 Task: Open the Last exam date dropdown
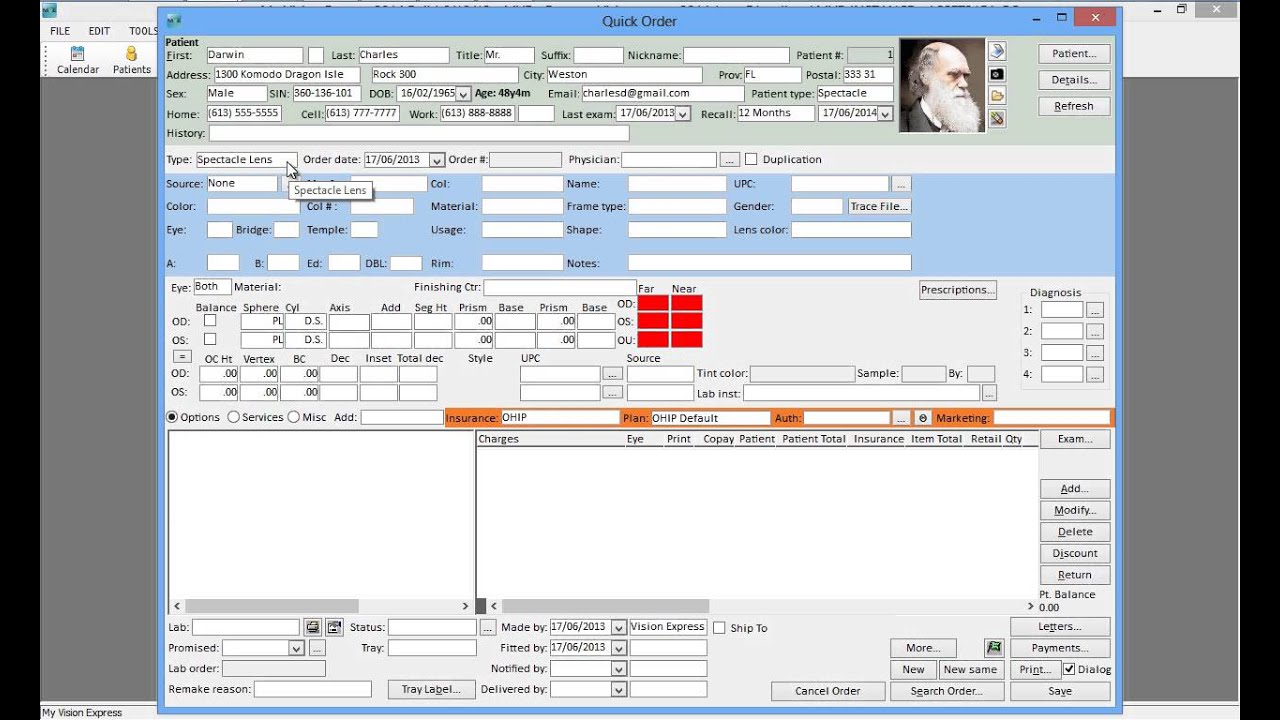(683, 114)
